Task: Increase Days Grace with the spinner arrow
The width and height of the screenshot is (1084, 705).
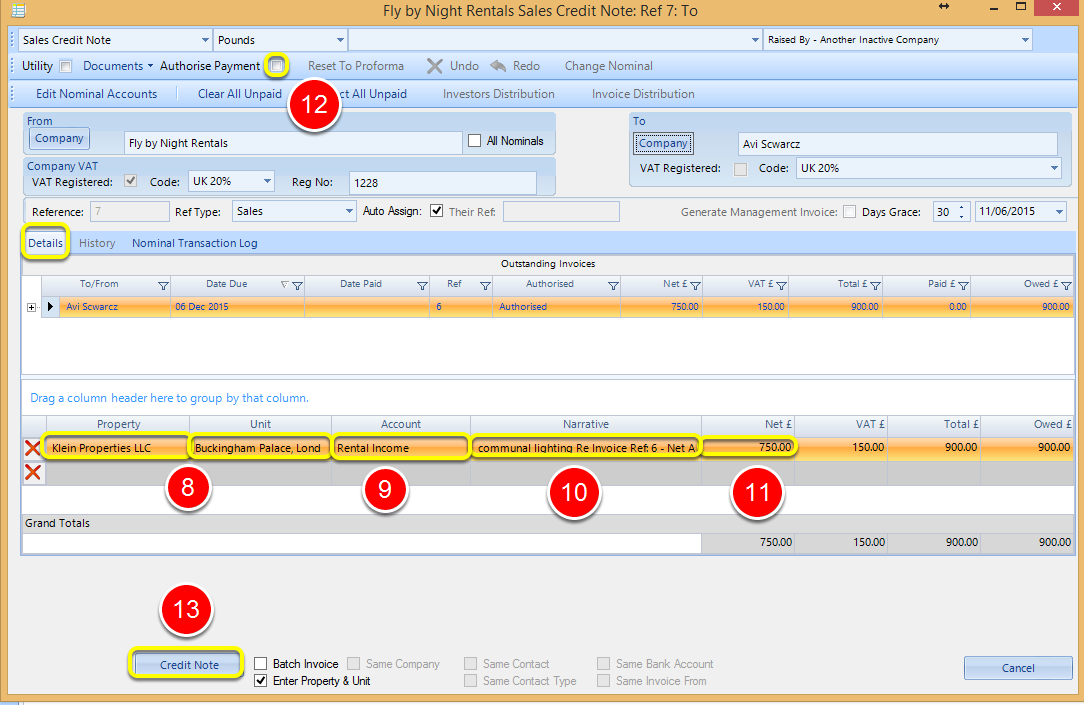Action: coord(962,207)
